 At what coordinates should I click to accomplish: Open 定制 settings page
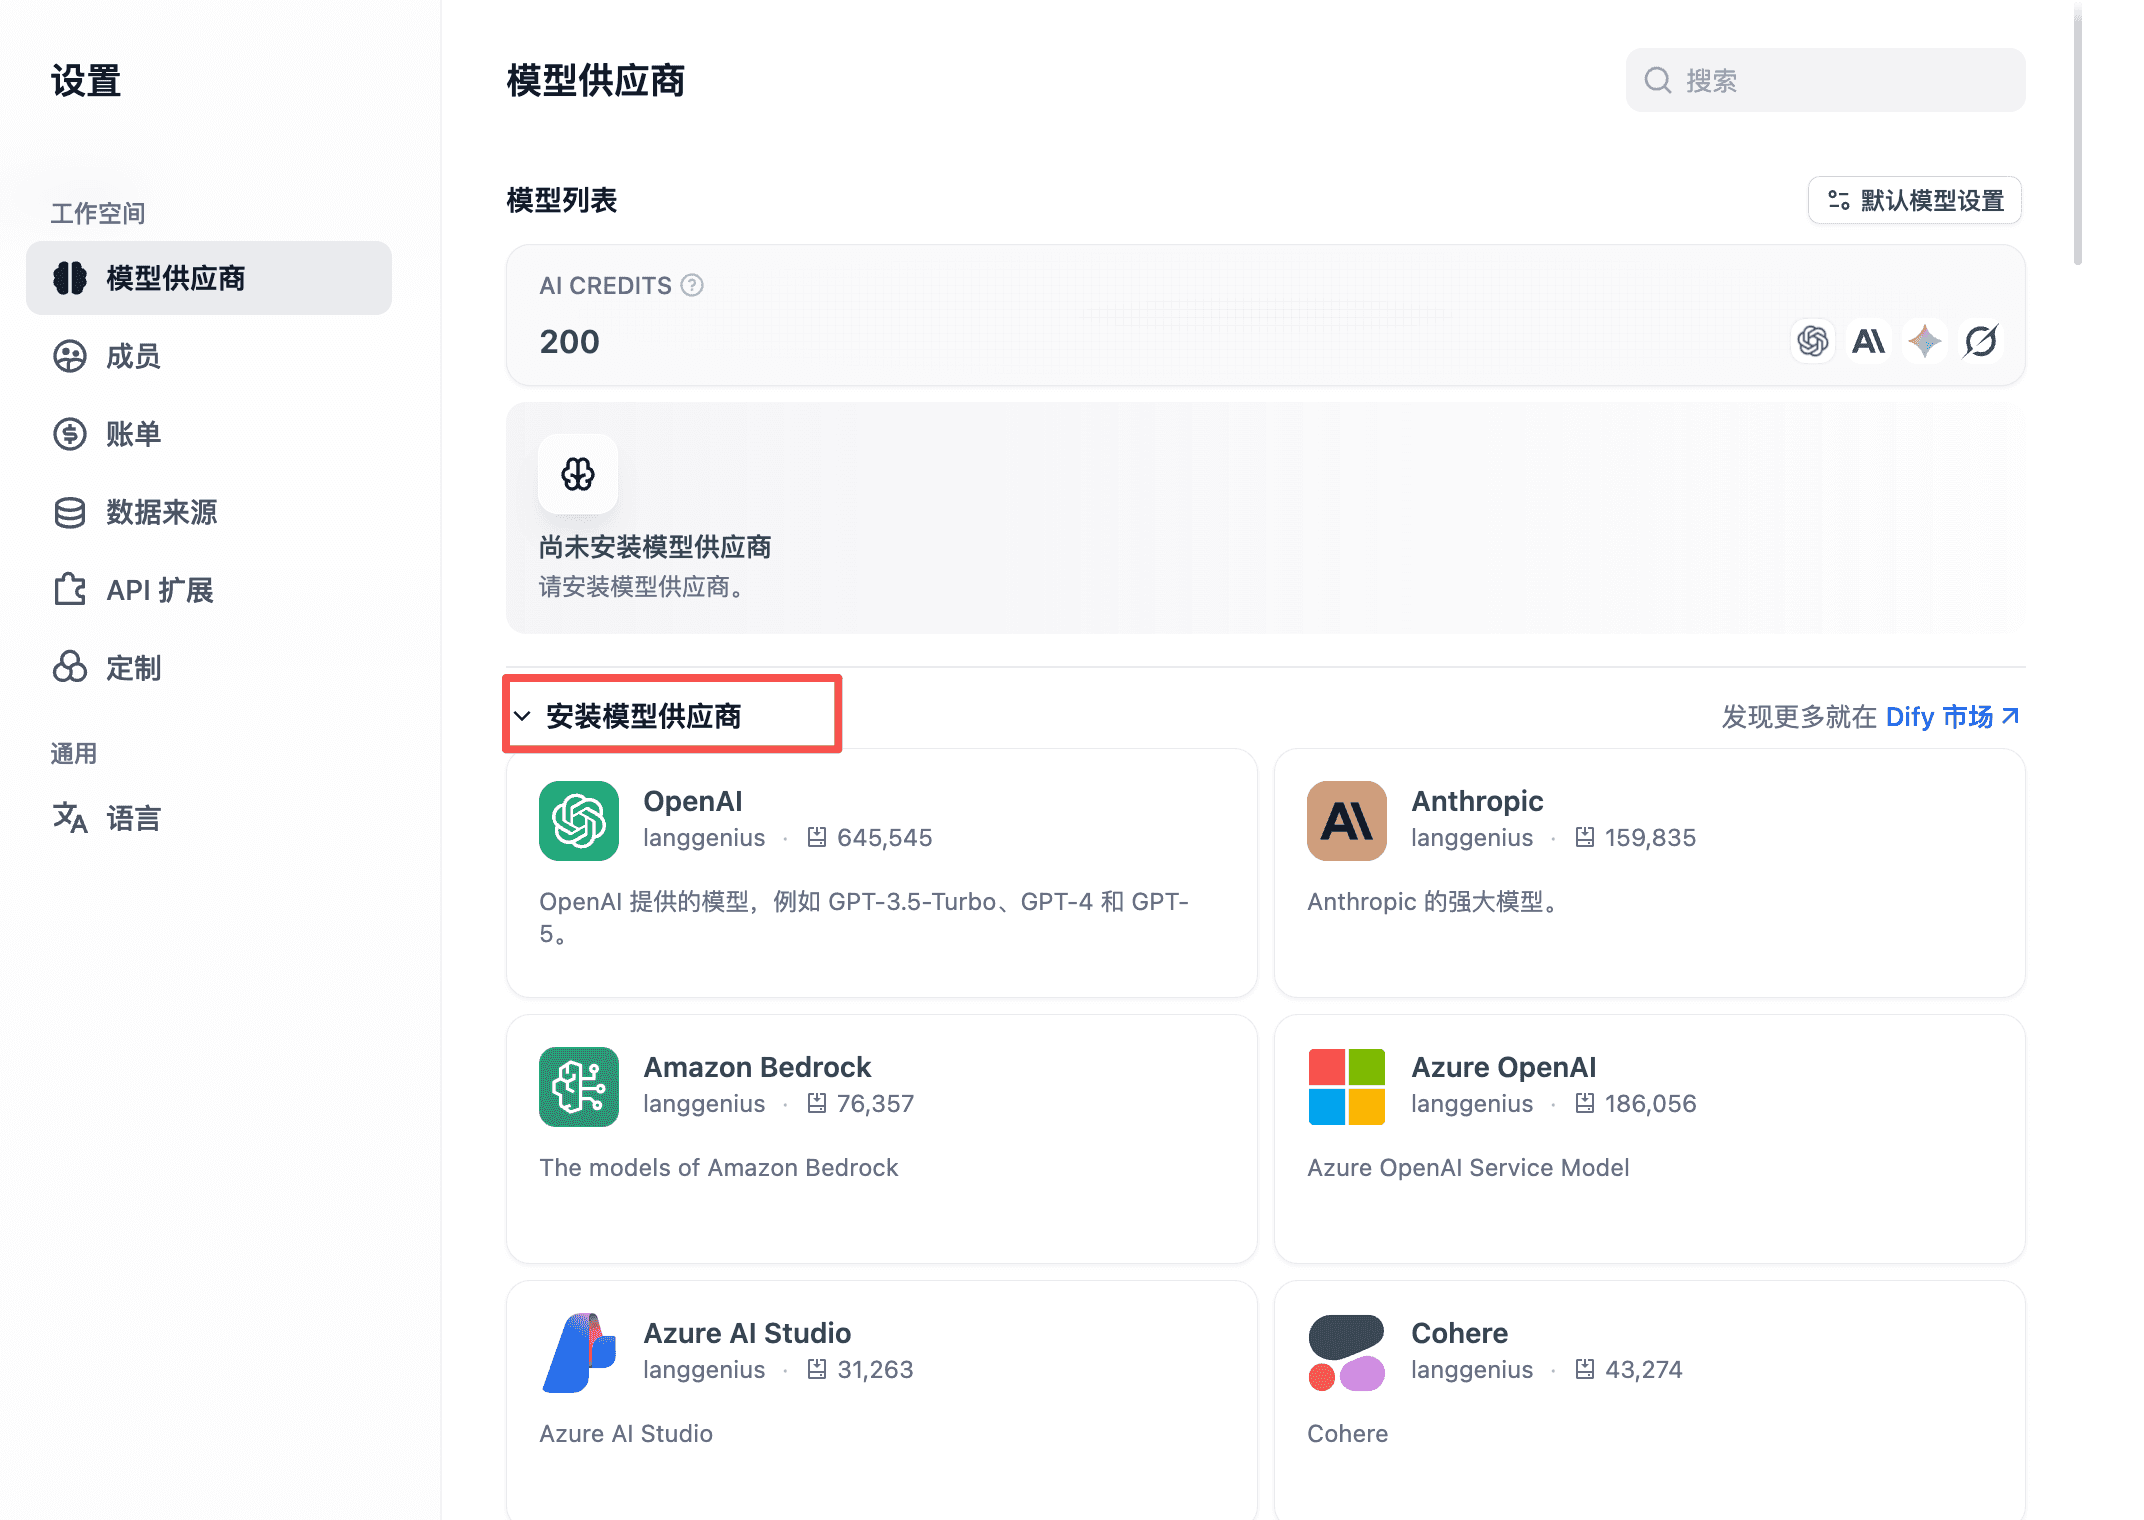tap(209, 668)
